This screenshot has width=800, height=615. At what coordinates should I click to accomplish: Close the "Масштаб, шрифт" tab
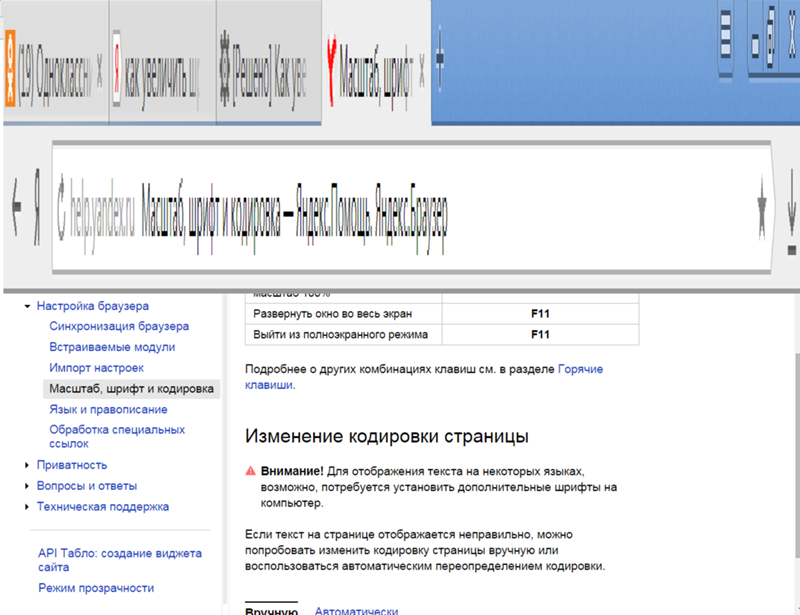pyautogui.click(x=422, y=70)
